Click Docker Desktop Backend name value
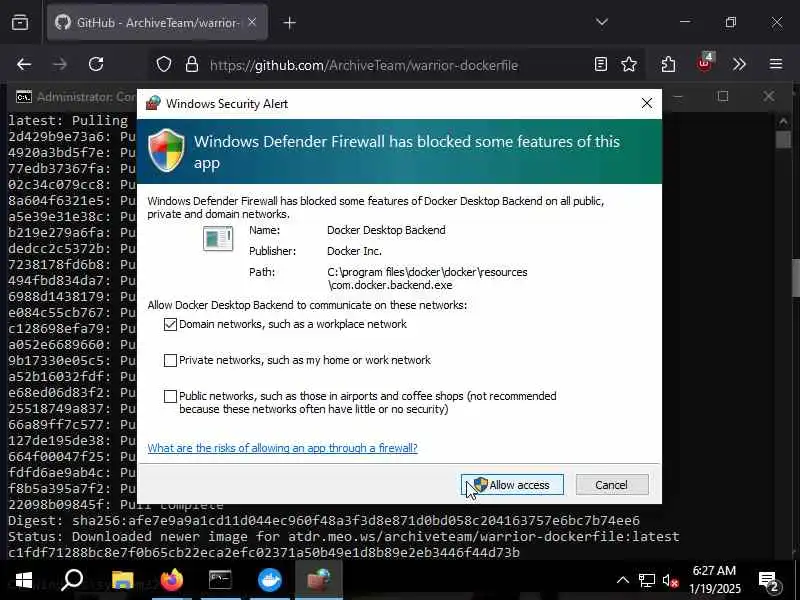 pos(386,230)
